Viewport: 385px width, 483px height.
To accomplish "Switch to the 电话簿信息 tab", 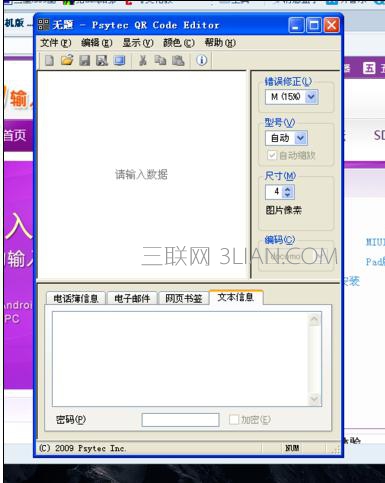I will [x=76, y=298].
